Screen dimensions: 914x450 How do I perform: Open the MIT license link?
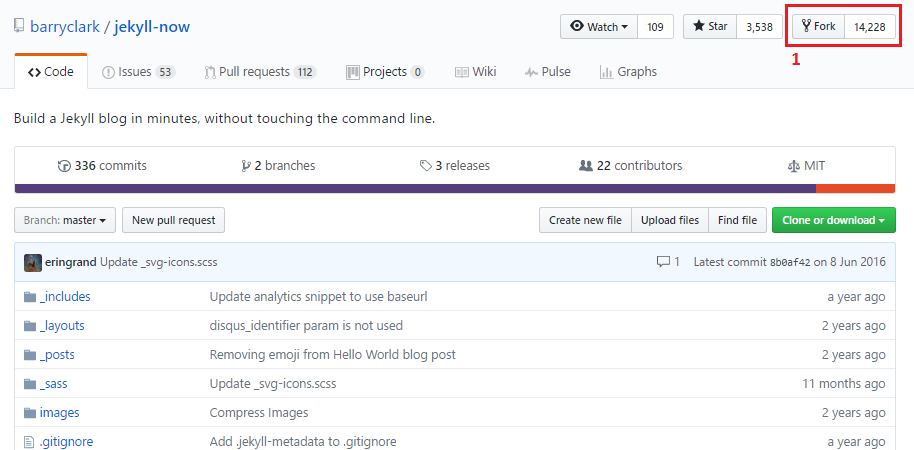click(x=806, y=166)
